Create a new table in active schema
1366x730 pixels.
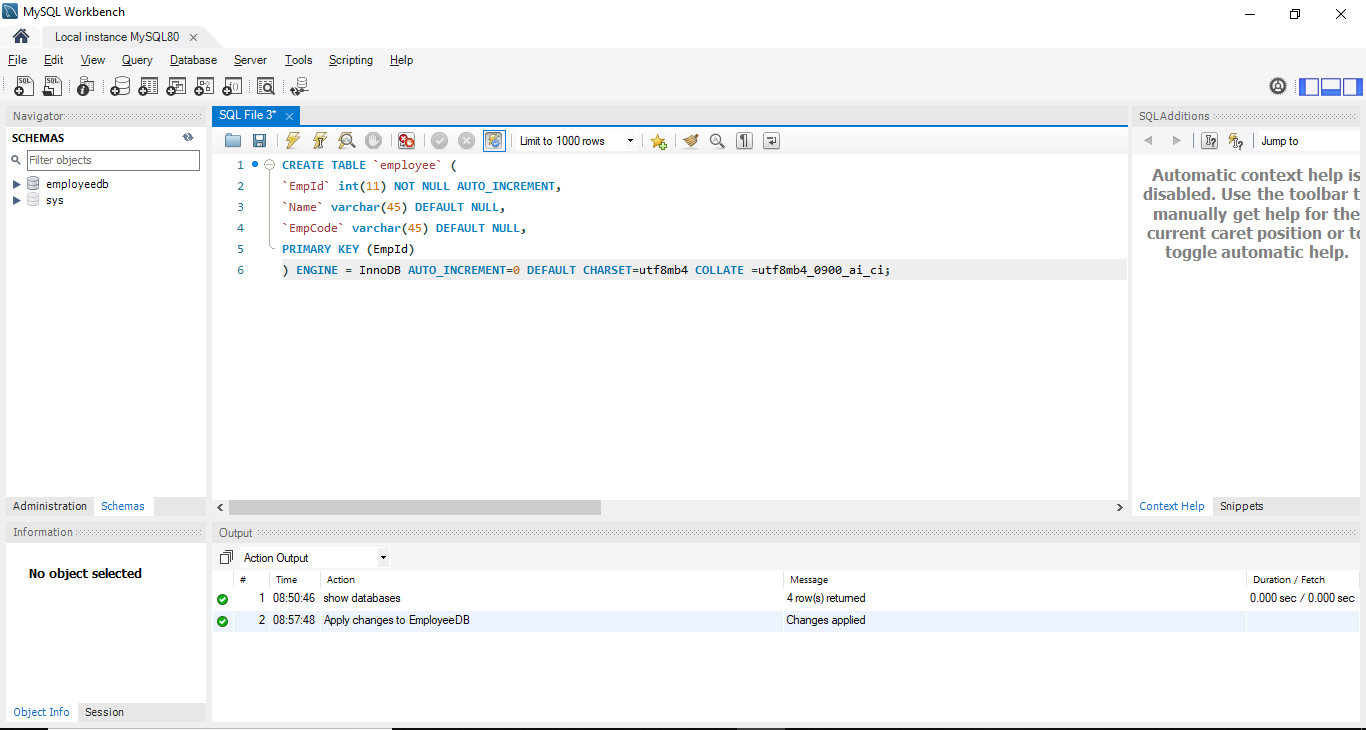point(148,87)
